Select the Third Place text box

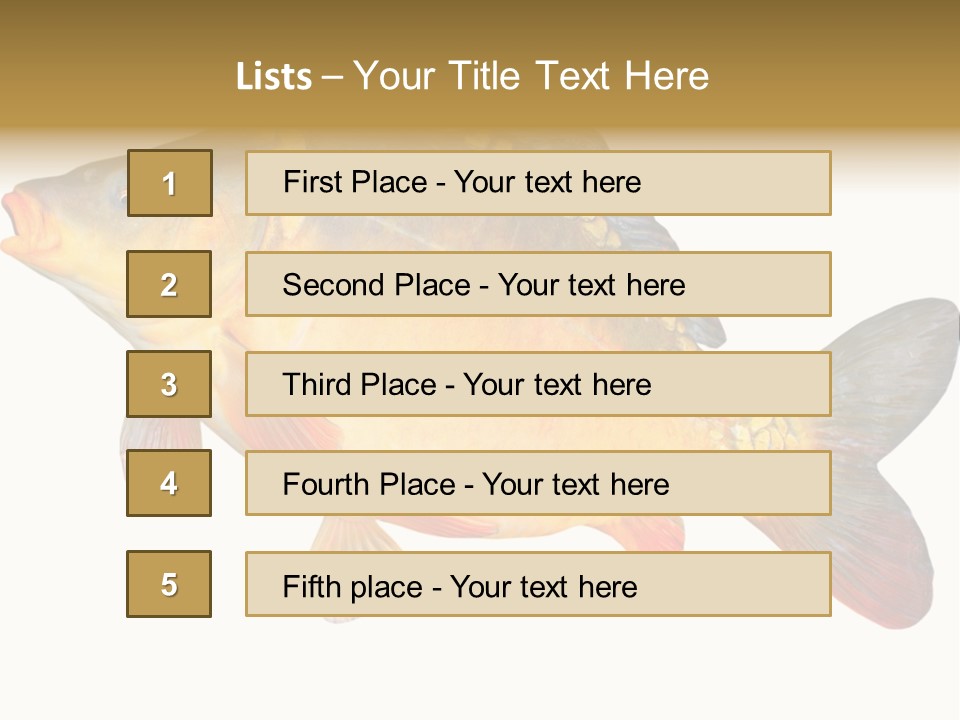tap(538, 384)
